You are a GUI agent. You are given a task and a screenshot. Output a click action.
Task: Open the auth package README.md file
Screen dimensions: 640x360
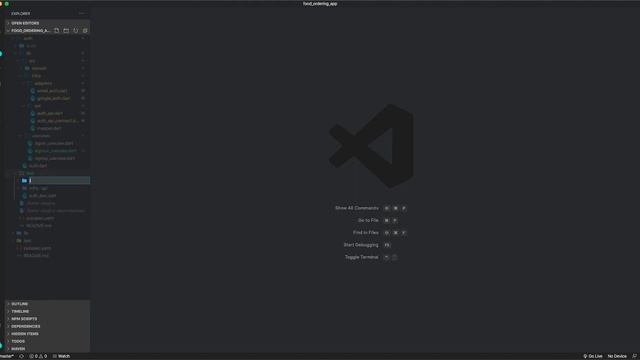pyautogui.click(x=39, y=226)
